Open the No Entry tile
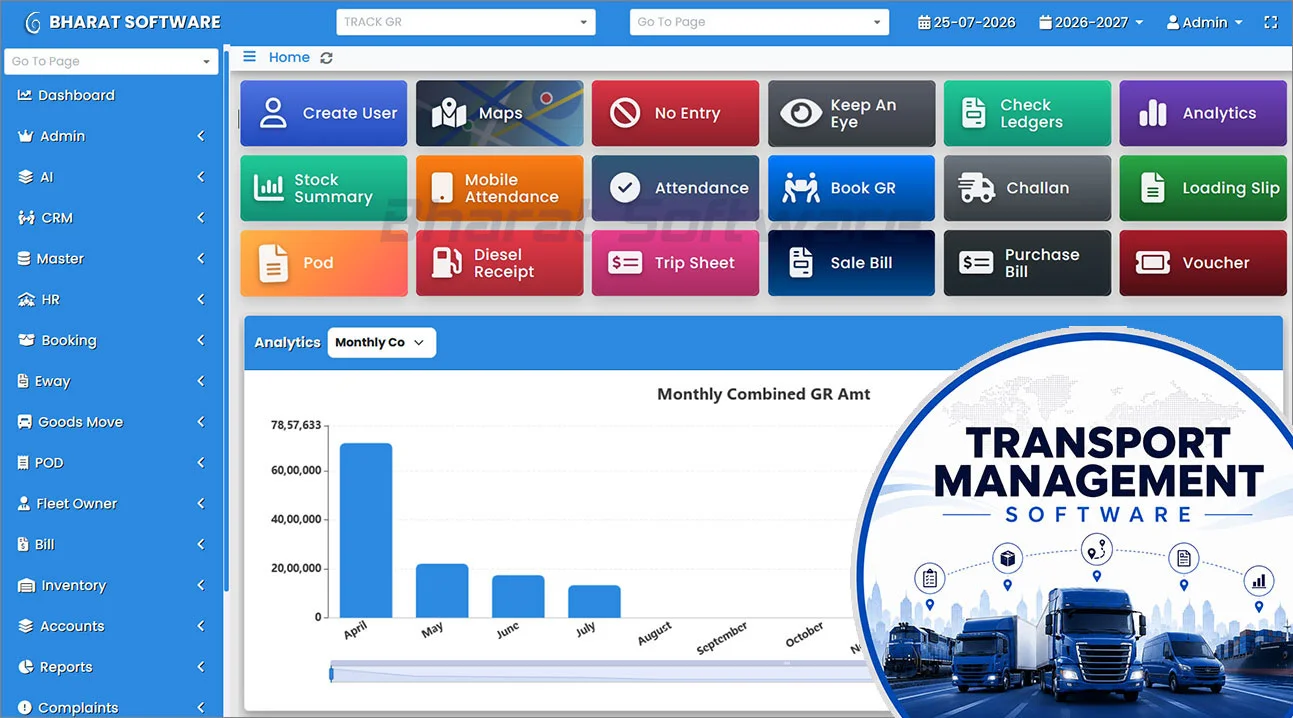The height and width of the screenshot is (718, 1293). pyautogui.click(x=675, y=113)
